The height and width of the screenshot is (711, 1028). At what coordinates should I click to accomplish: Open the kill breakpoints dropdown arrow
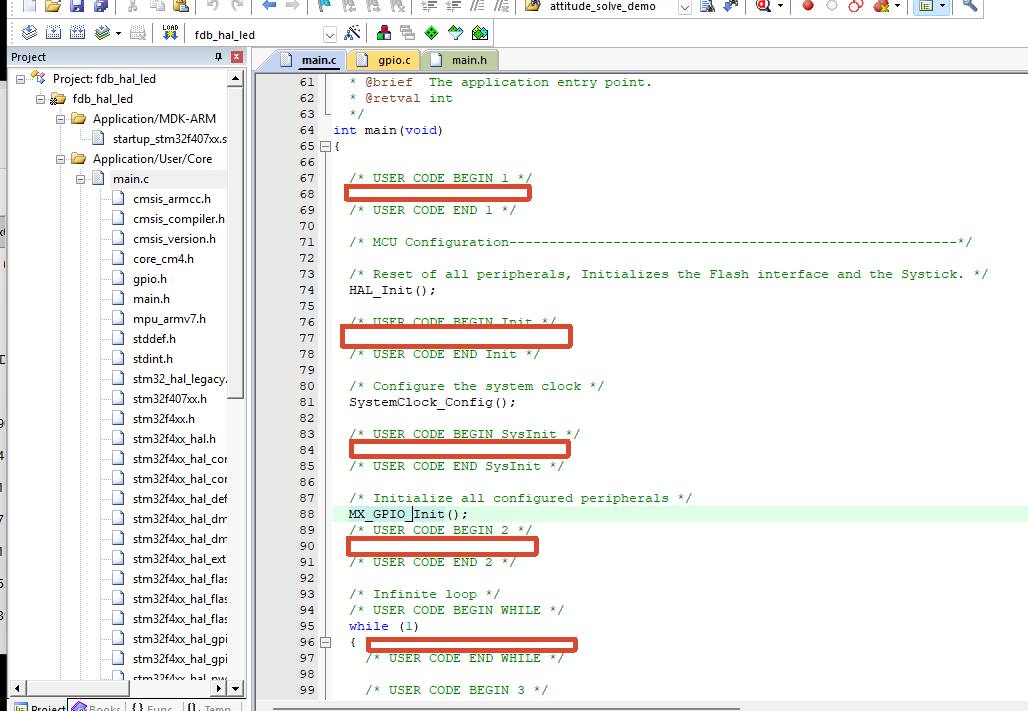pos(898,6)
